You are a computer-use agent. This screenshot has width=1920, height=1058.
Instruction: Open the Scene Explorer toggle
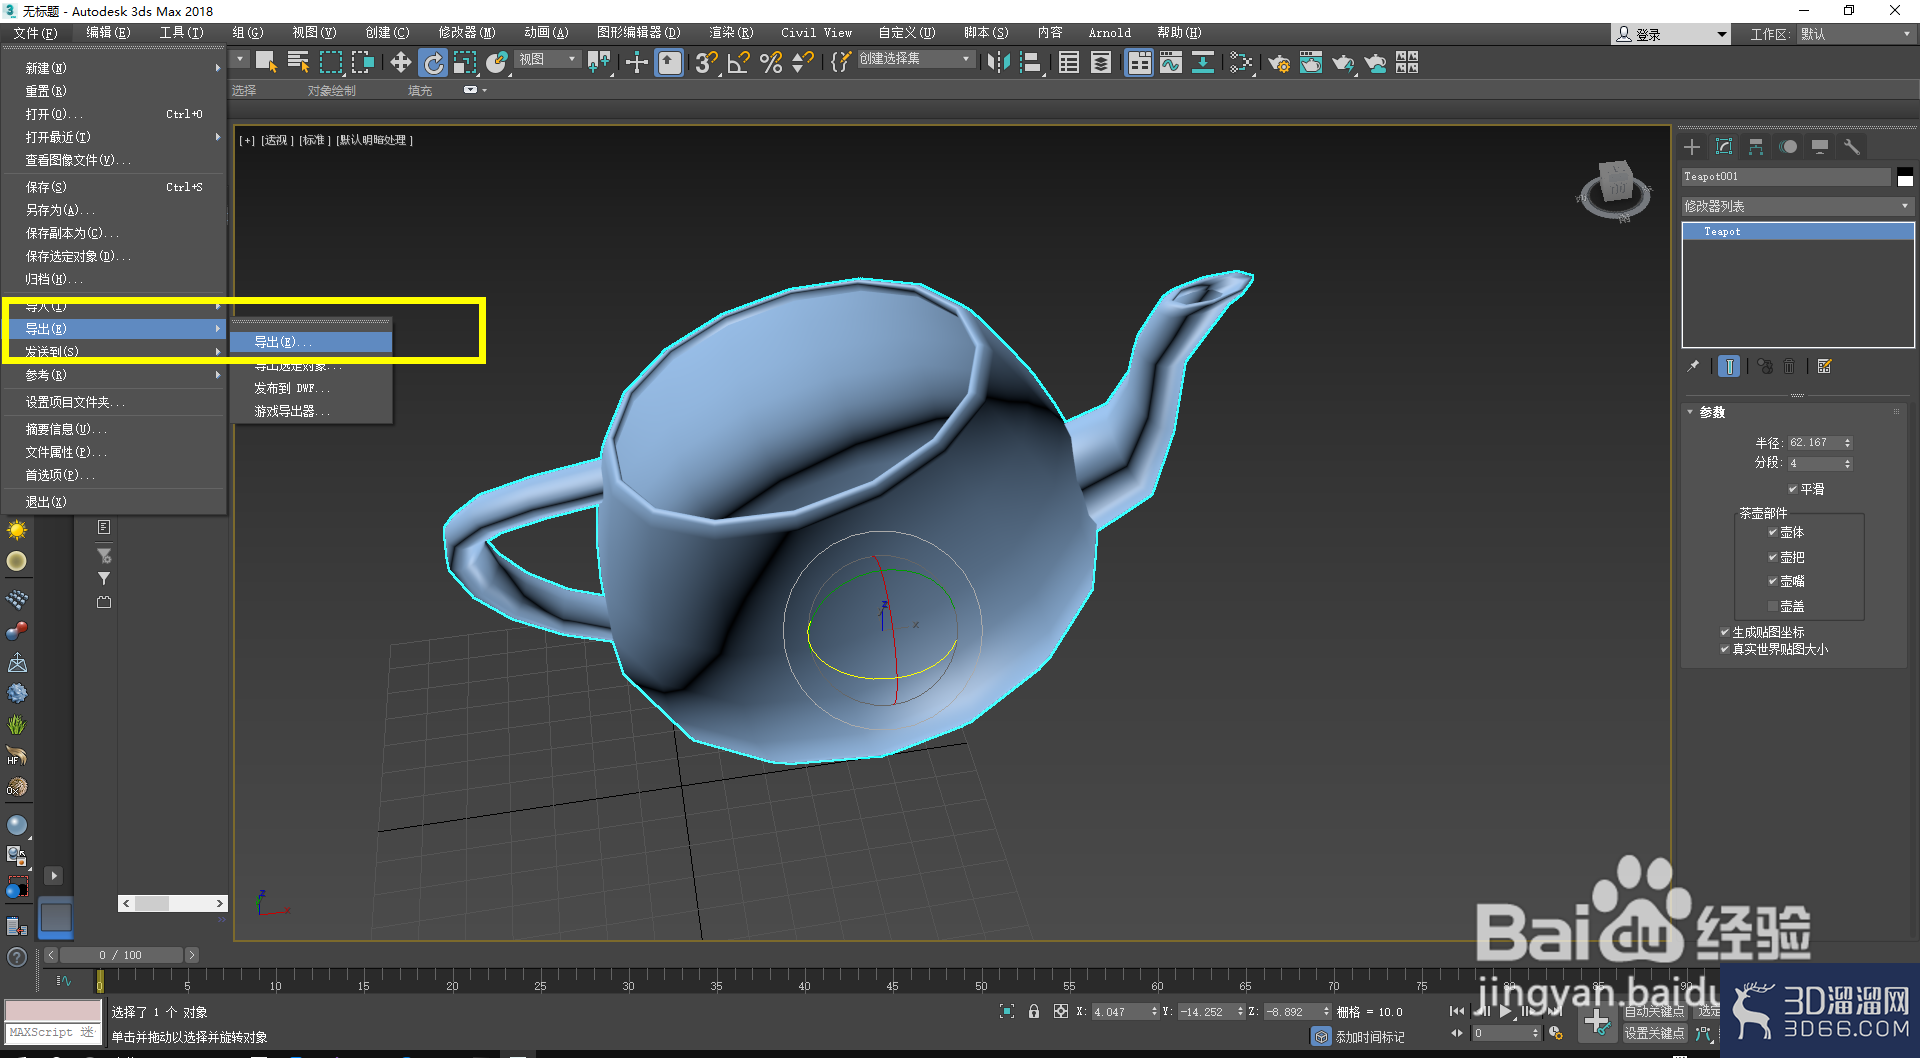[x=1068, y=62]
